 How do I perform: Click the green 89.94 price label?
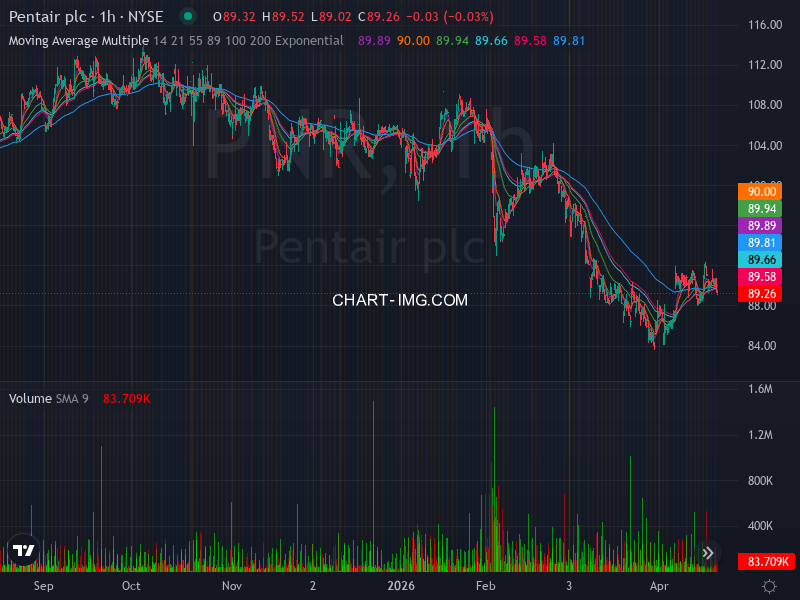(760, 209)
